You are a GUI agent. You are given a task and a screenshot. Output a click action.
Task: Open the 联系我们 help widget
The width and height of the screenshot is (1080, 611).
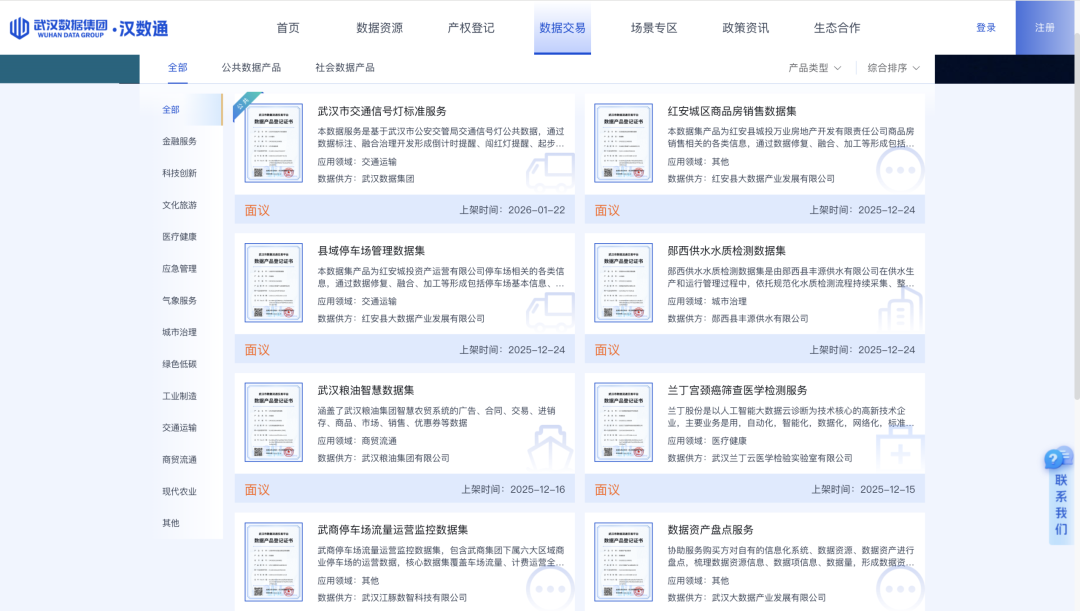pyautogui.click(x=1060, y=496)
